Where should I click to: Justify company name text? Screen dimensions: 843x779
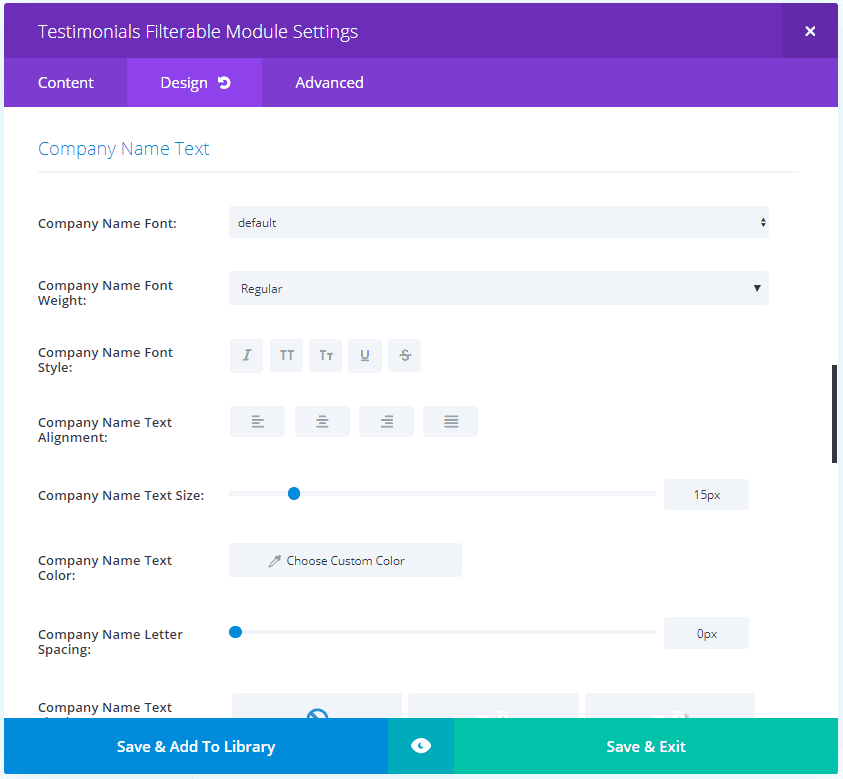click(451, 422)
